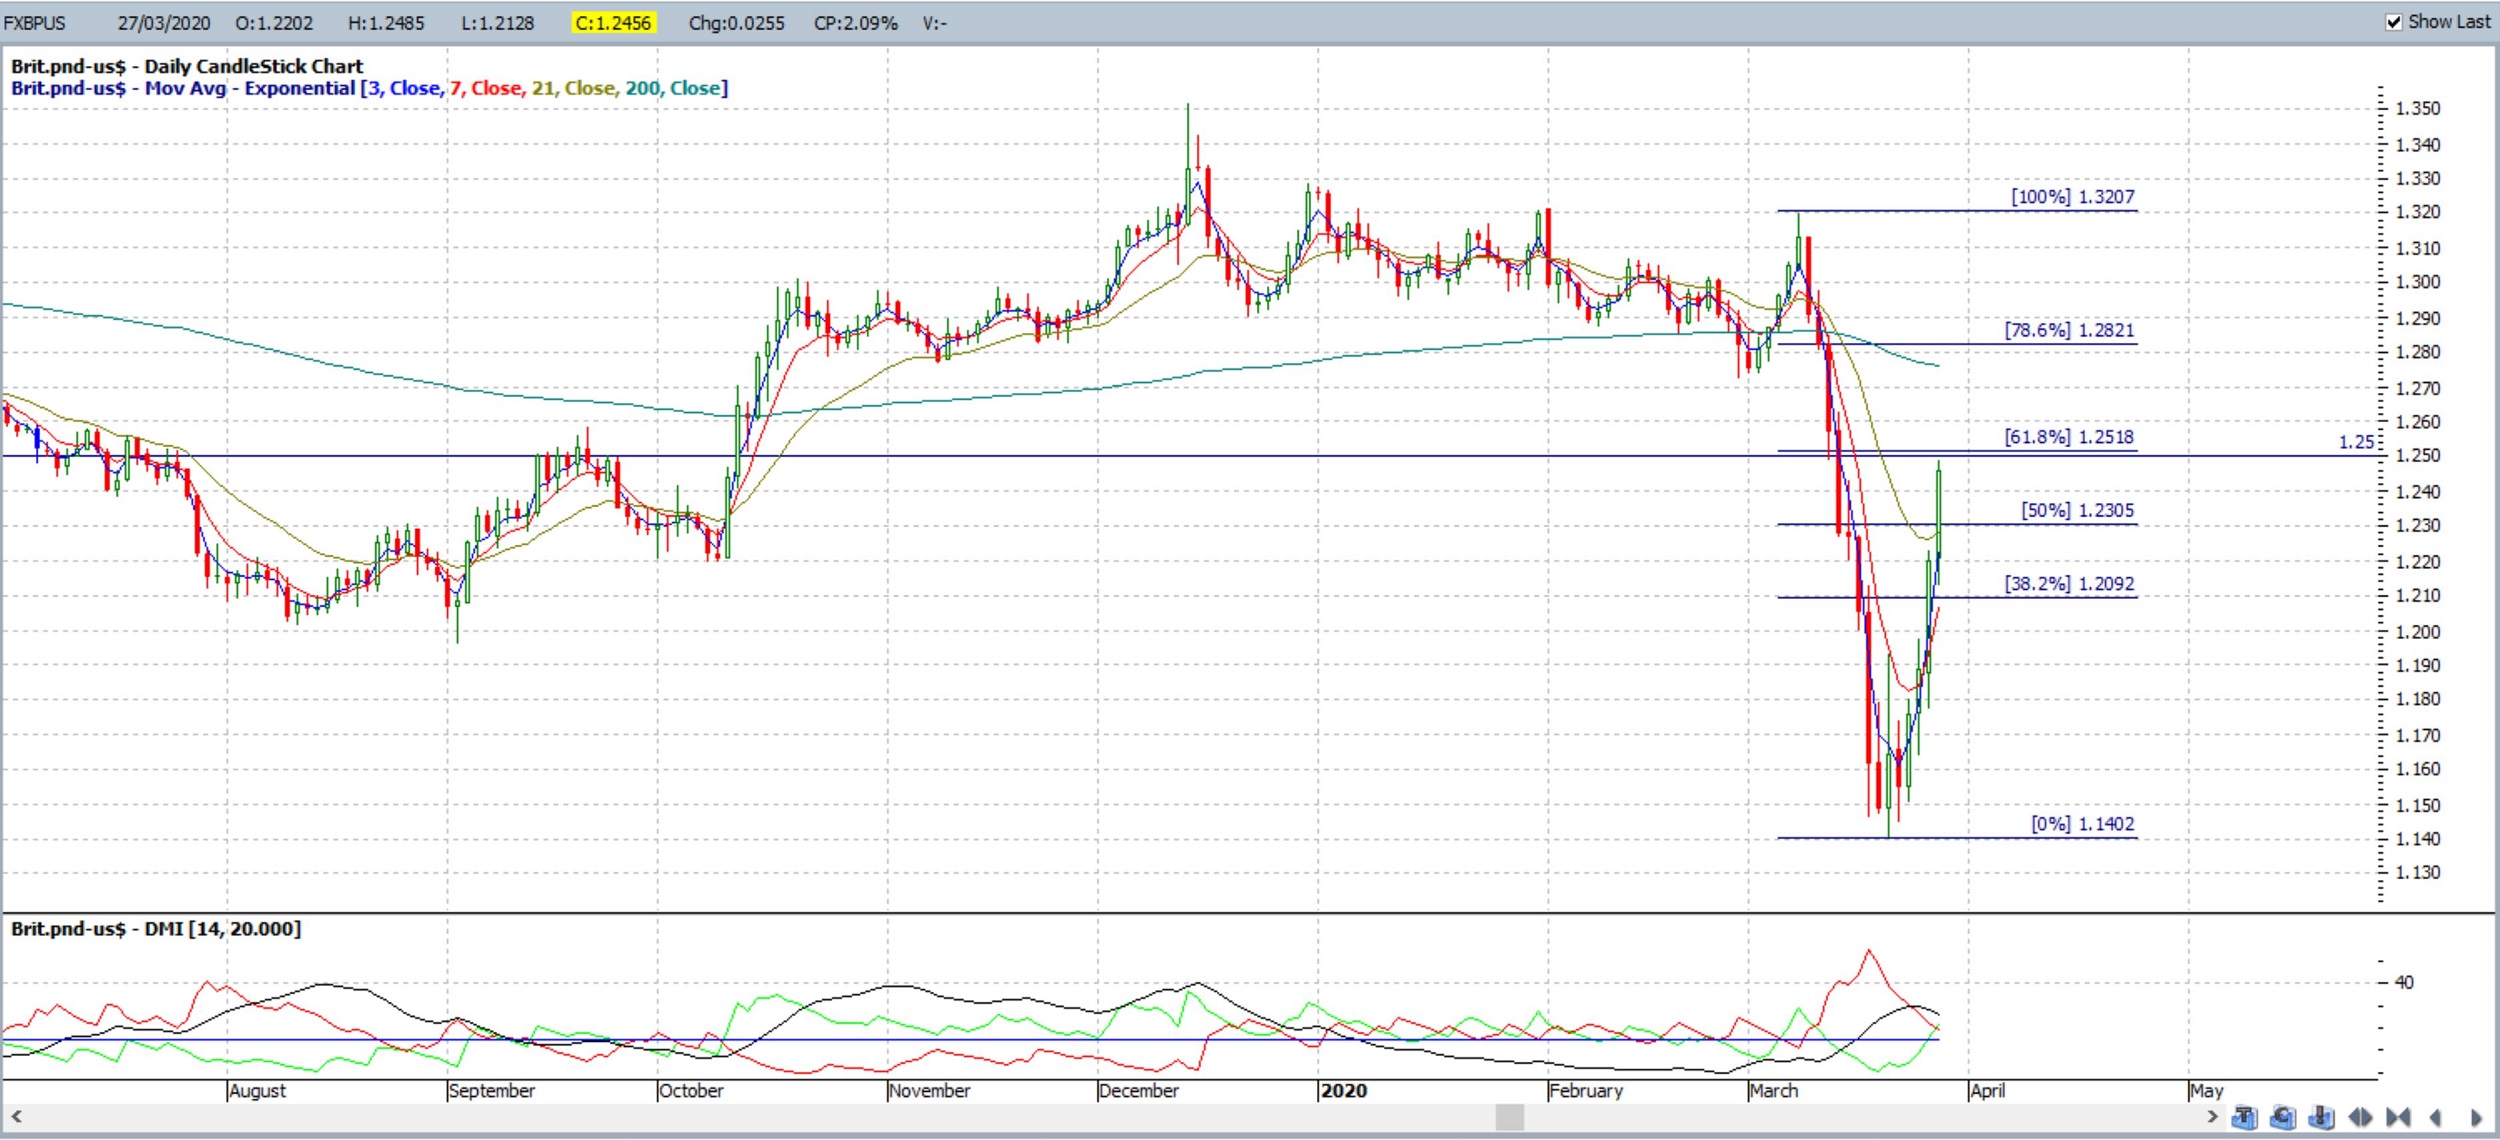Click the 1.350 price axis label
The width and height of the screenshot is (2500, 1140).
[2418, 109]
